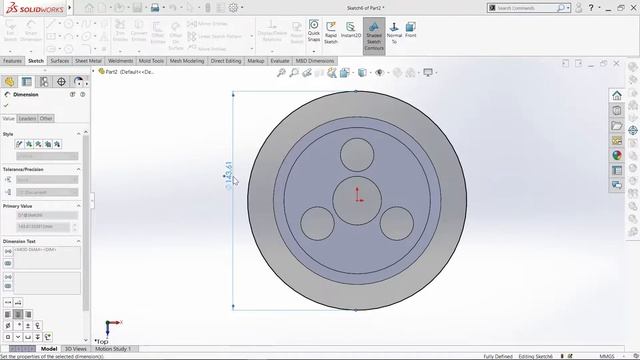Click the Dimension Text box
Screen dimensions: 640x360
click(47, 257)
